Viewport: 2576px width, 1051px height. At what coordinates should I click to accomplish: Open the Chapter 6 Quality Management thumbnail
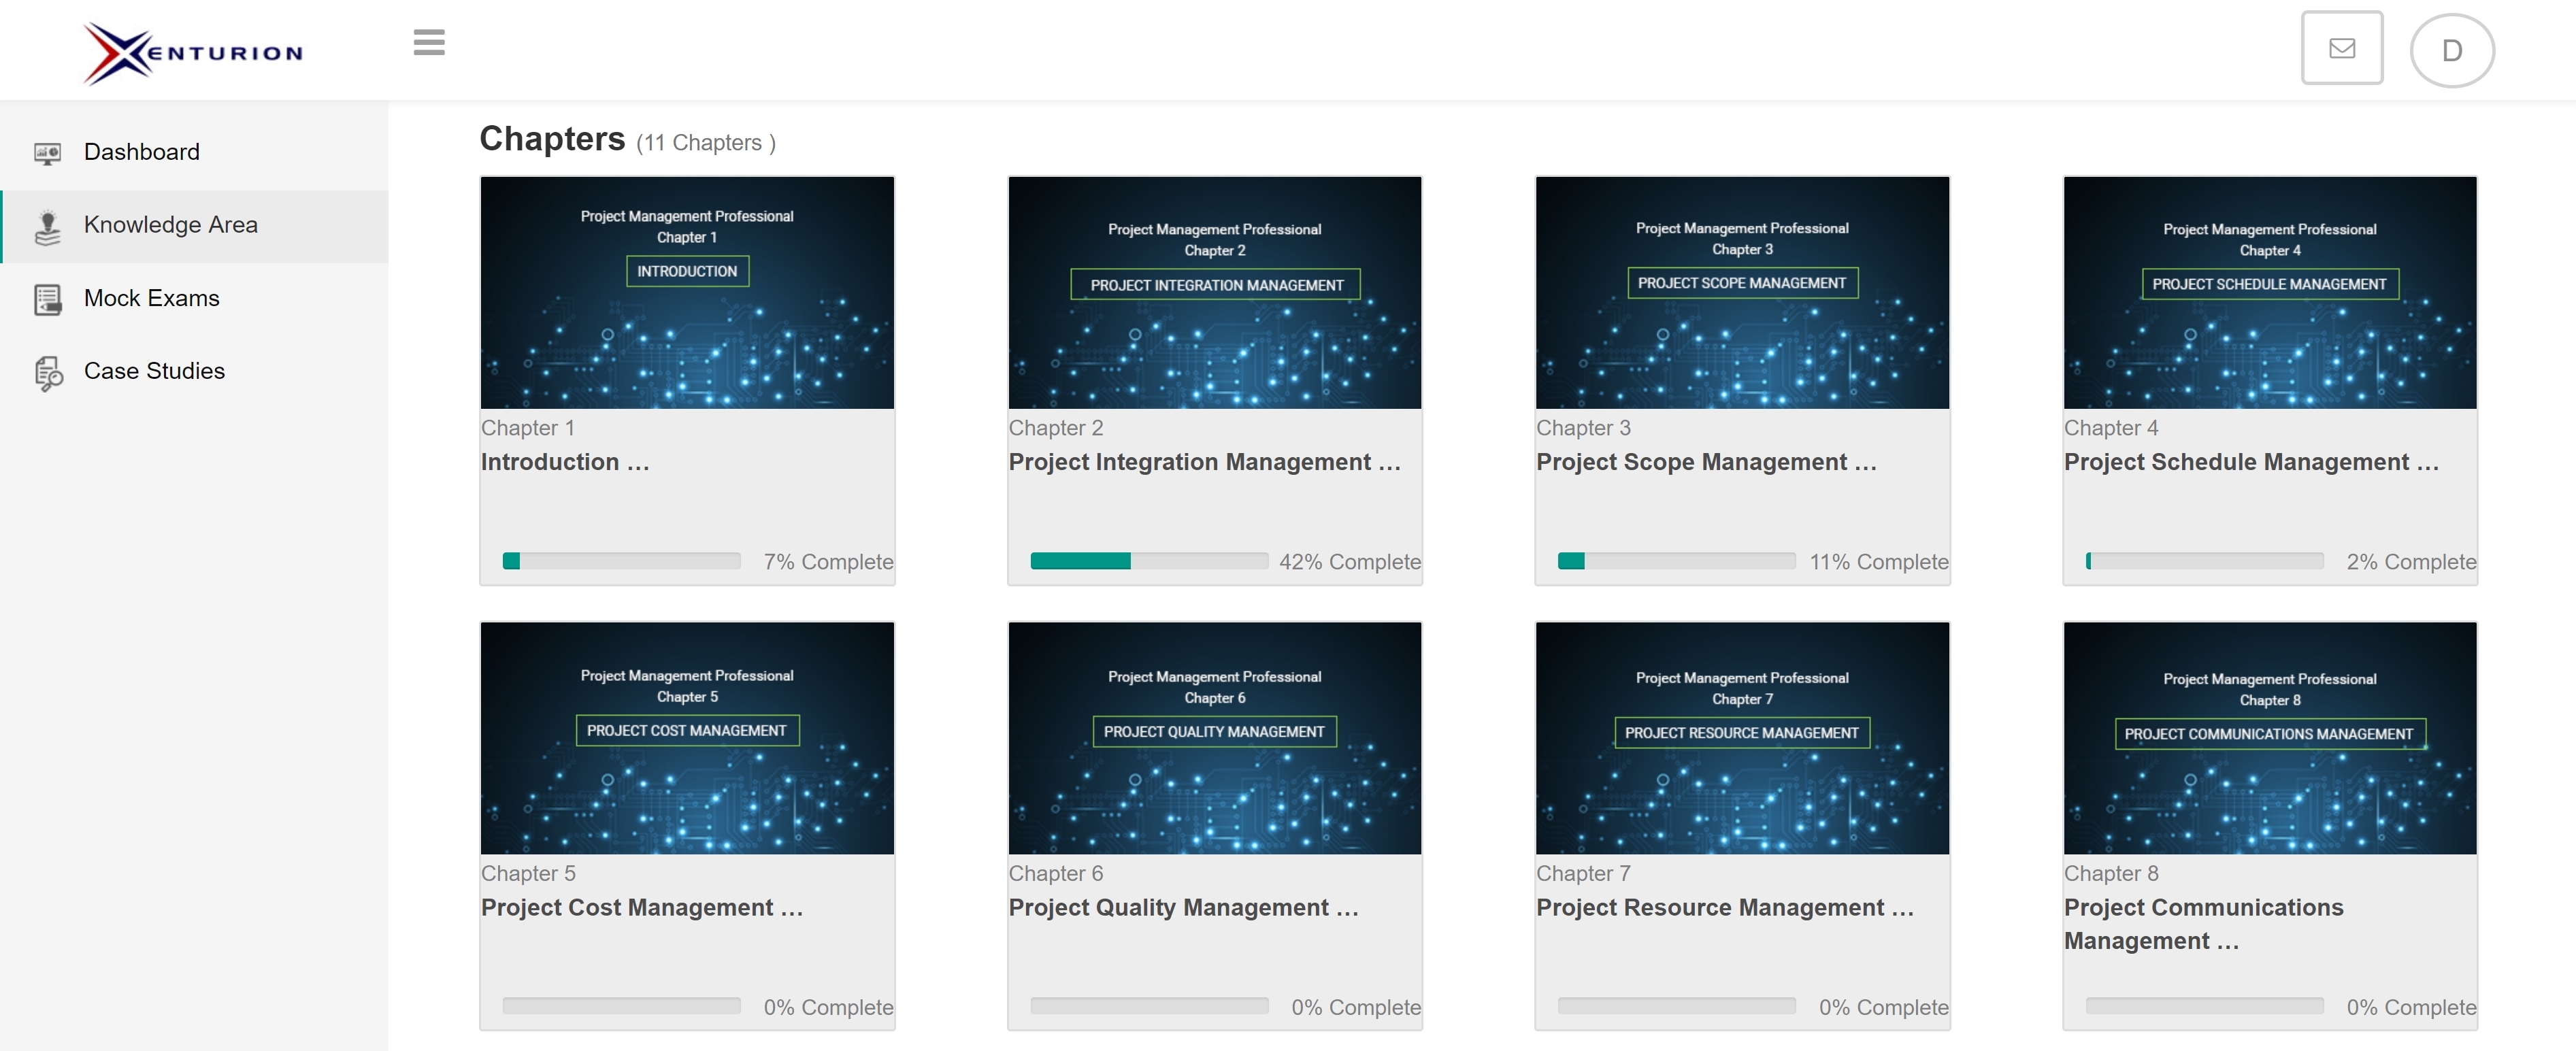click(1214, 738)
